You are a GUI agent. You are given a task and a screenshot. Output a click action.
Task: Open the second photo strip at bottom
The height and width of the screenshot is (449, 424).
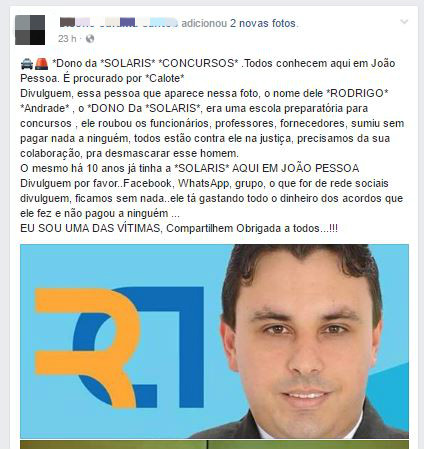(214, 445)
